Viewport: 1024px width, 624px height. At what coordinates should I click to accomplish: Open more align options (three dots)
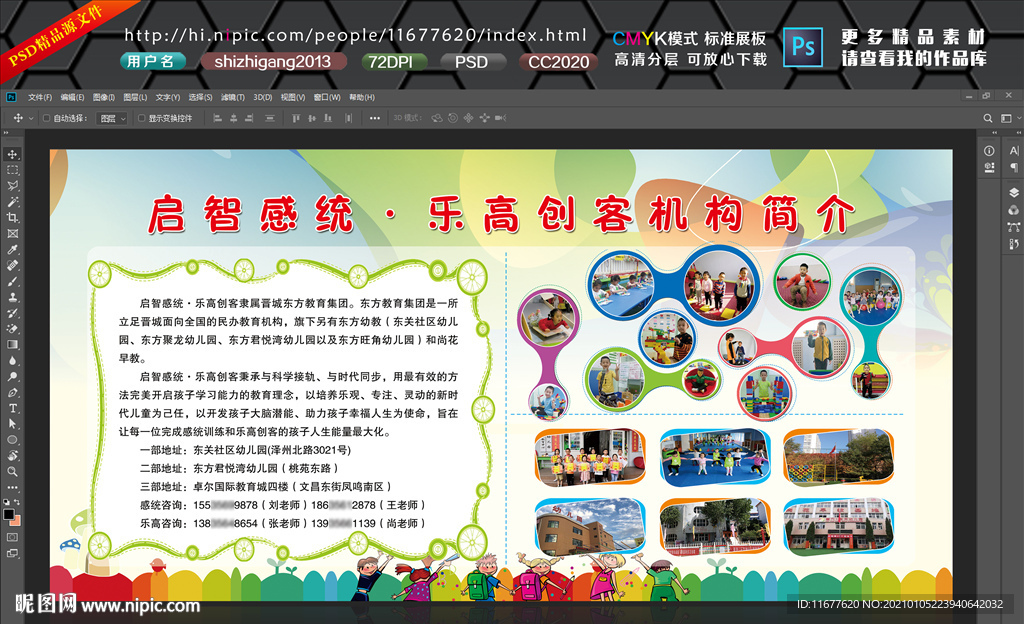(x=374, y=118)
